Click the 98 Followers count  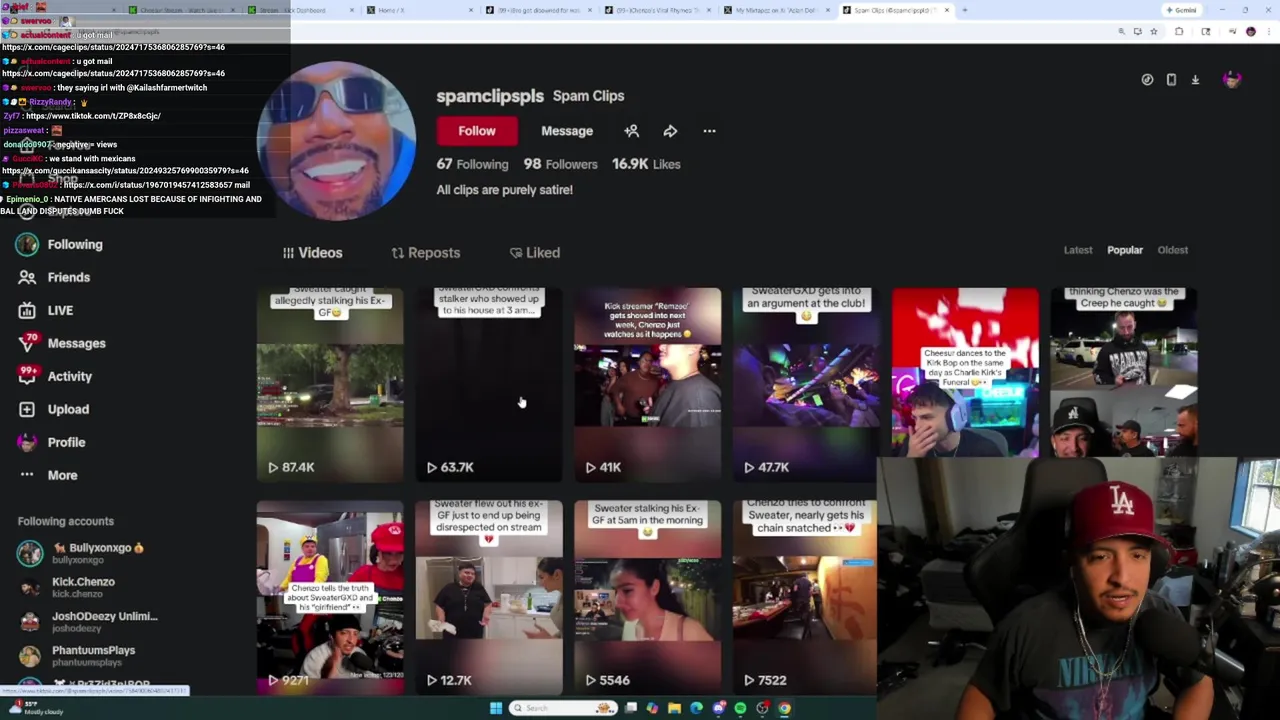pos(560,164)
